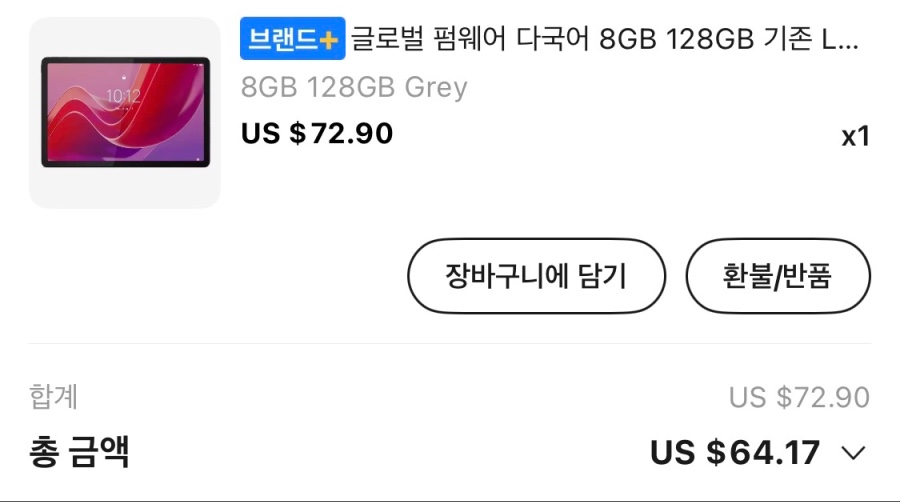
Task: Click the 합계 label
Action: tap(54, 397)
